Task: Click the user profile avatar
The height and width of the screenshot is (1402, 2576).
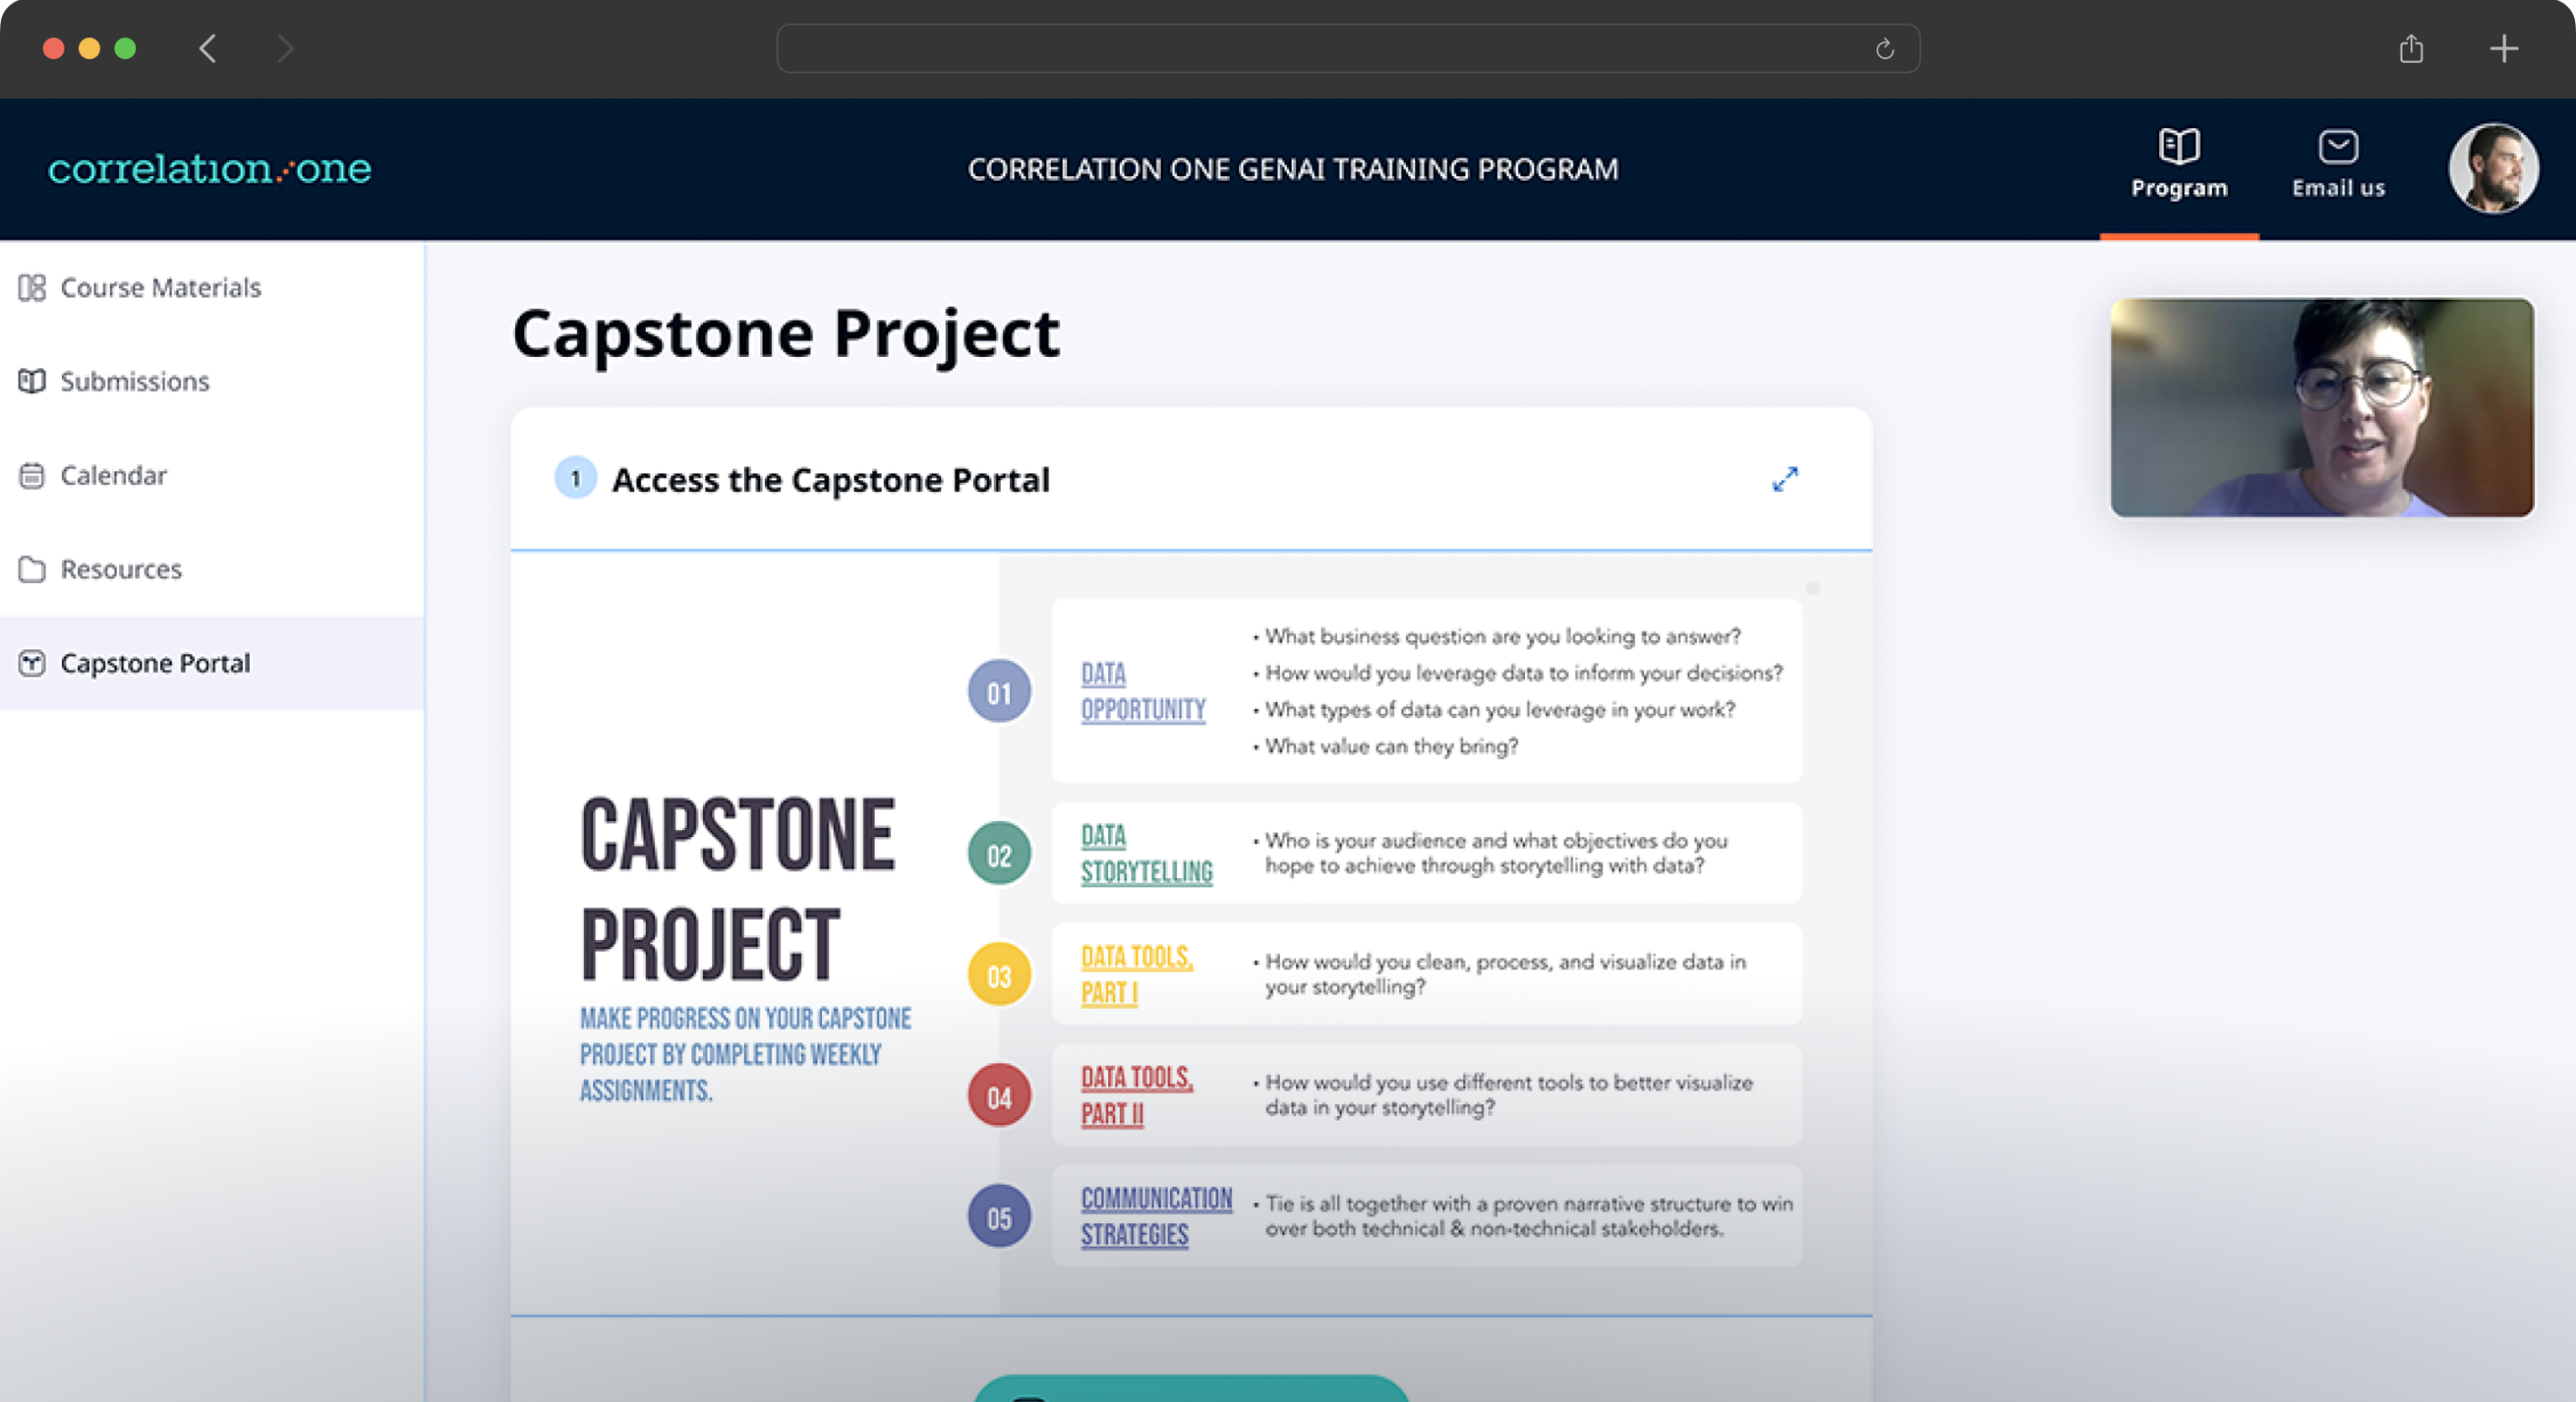Action: pyautogui.click(x=2492, y=168)
